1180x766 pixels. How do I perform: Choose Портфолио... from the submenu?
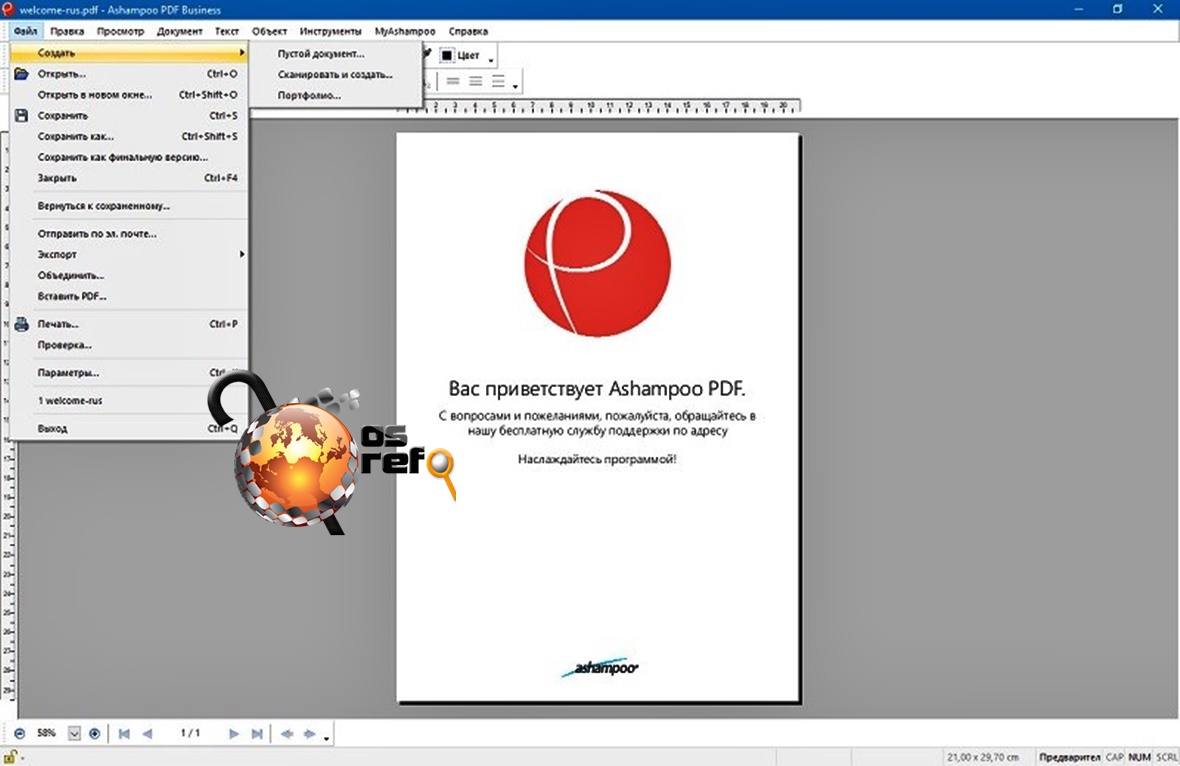[x=336, y=96]
